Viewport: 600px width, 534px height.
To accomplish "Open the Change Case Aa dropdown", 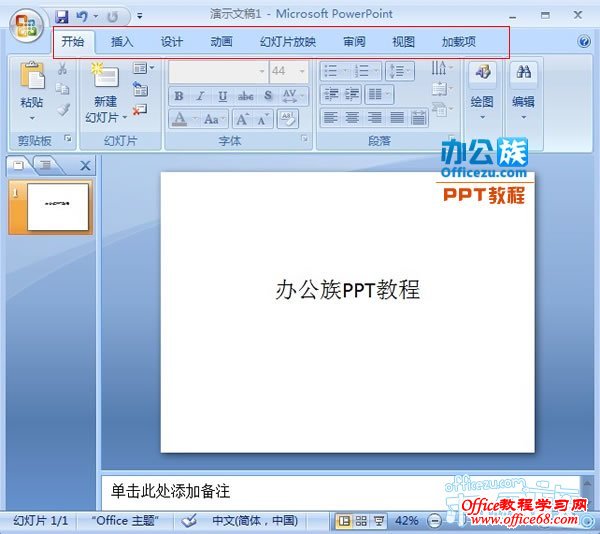I will click(x=214, y=119).
